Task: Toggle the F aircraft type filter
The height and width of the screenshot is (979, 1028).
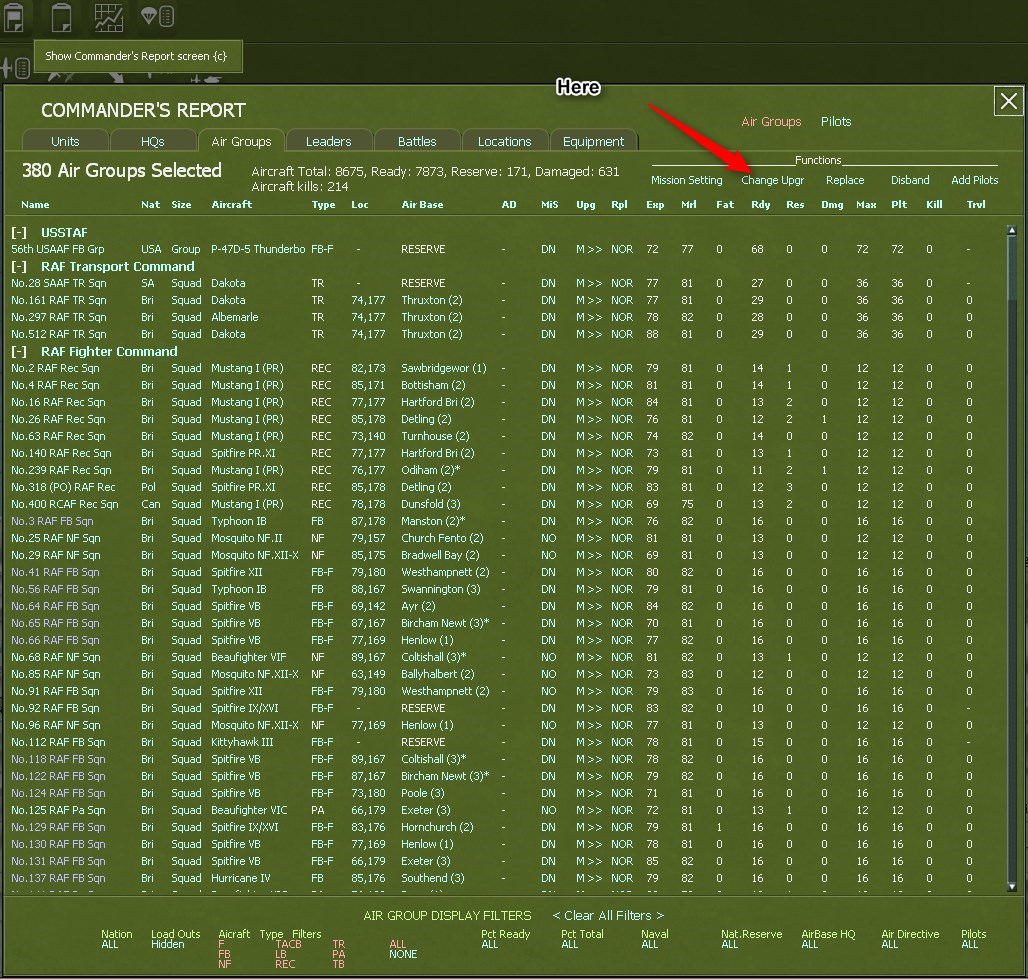Action: [221, 944]
